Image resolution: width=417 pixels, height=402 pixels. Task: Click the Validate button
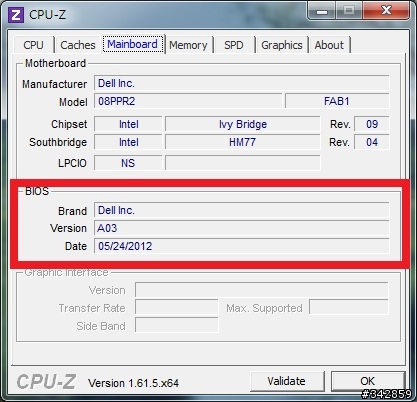pyautogui.click(x=287, y=381)
